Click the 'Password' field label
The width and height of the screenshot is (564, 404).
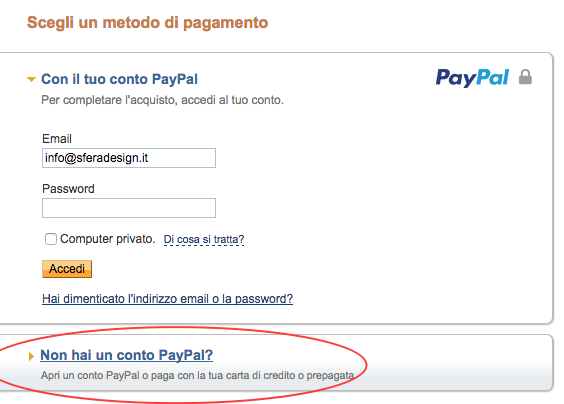pos(68,189)
